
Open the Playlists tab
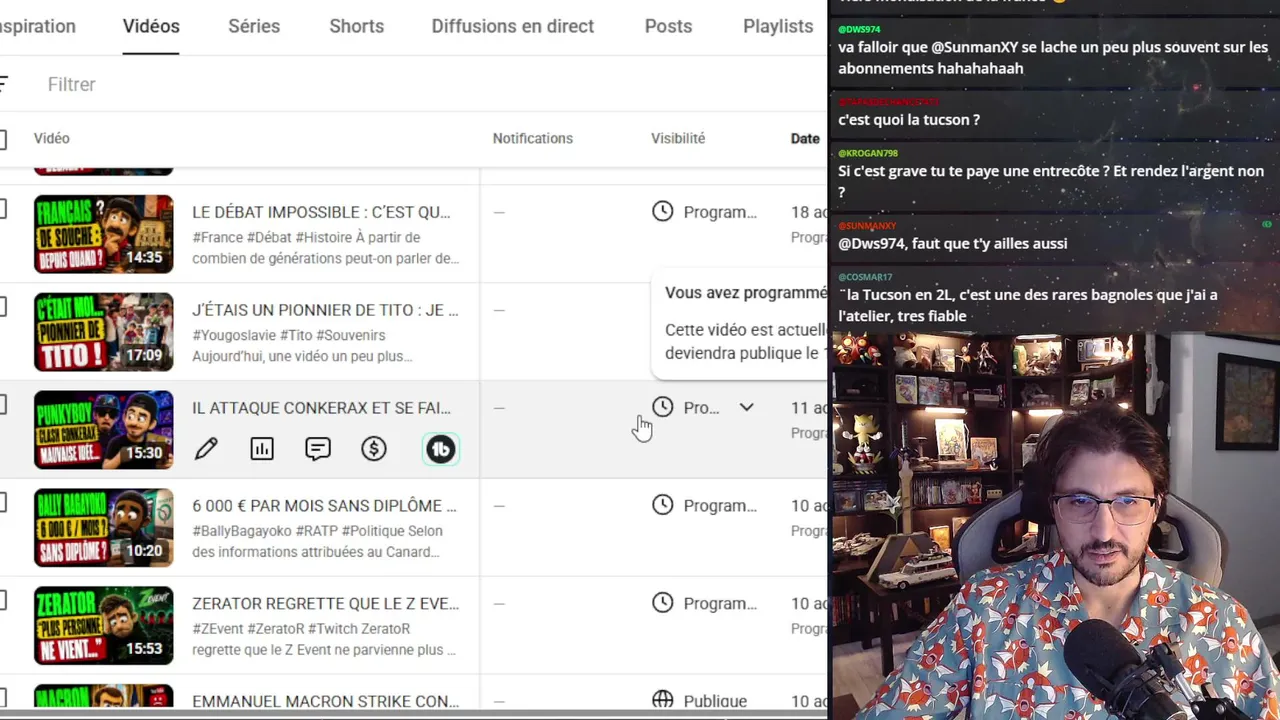tap(778, 26)
